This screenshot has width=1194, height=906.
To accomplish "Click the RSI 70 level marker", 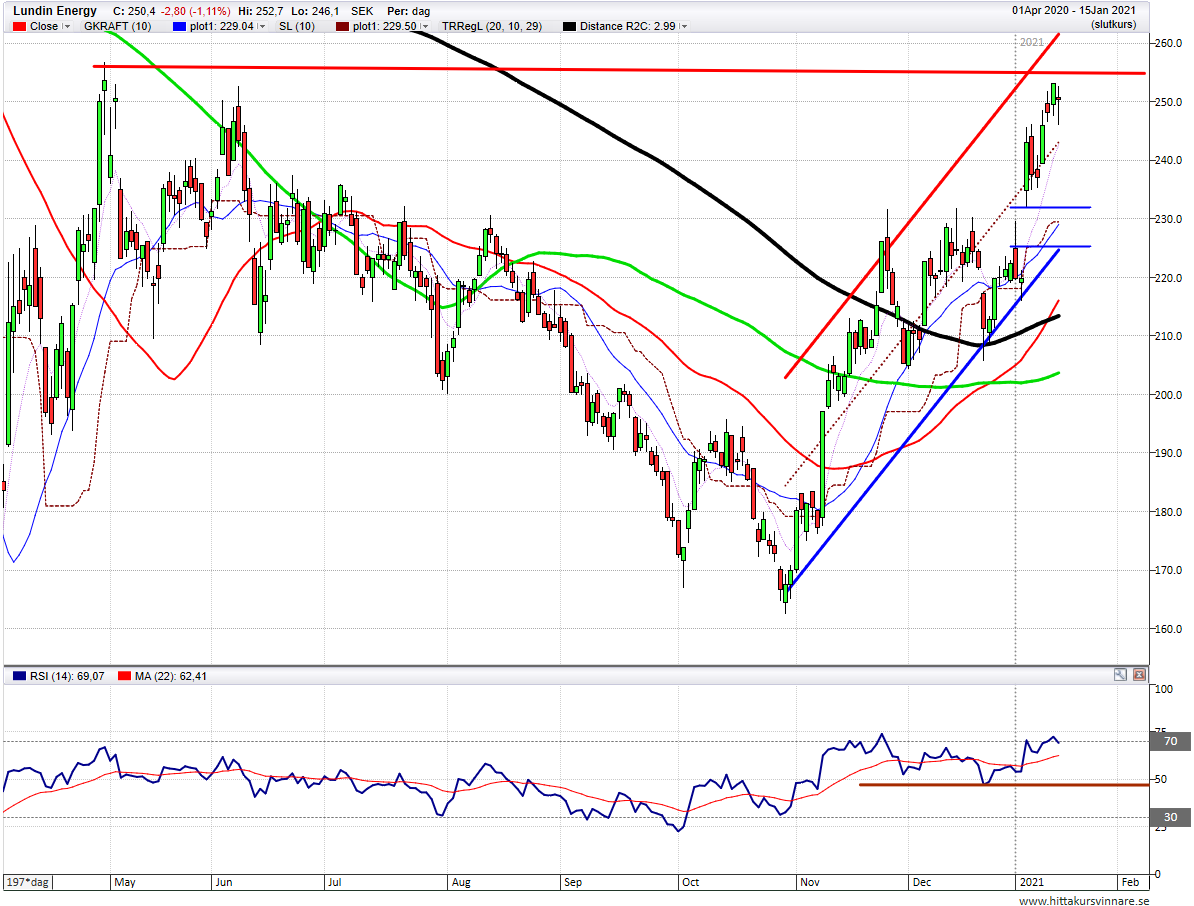I will click(1170, 742).
